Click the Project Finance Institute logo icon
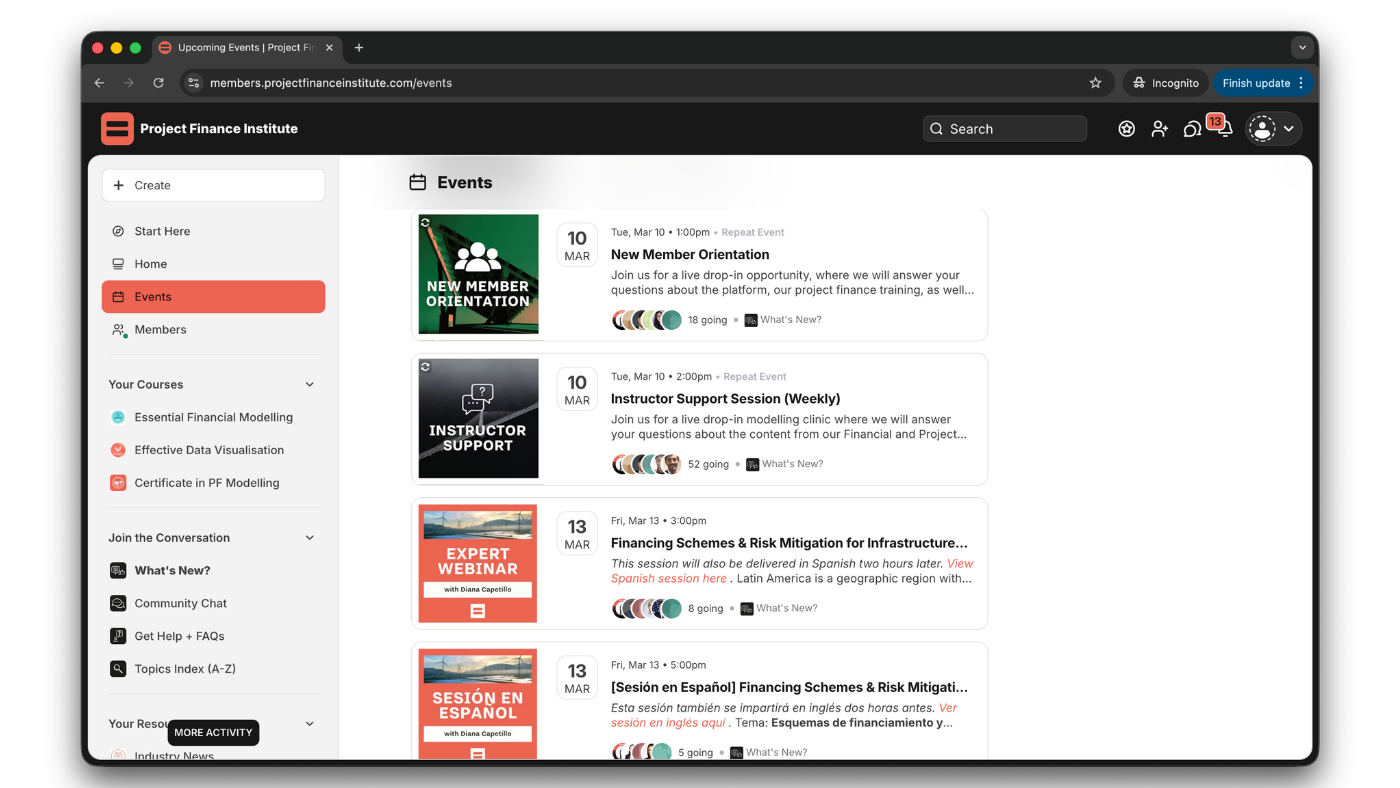1400x788 pixels. pos(117,129)
